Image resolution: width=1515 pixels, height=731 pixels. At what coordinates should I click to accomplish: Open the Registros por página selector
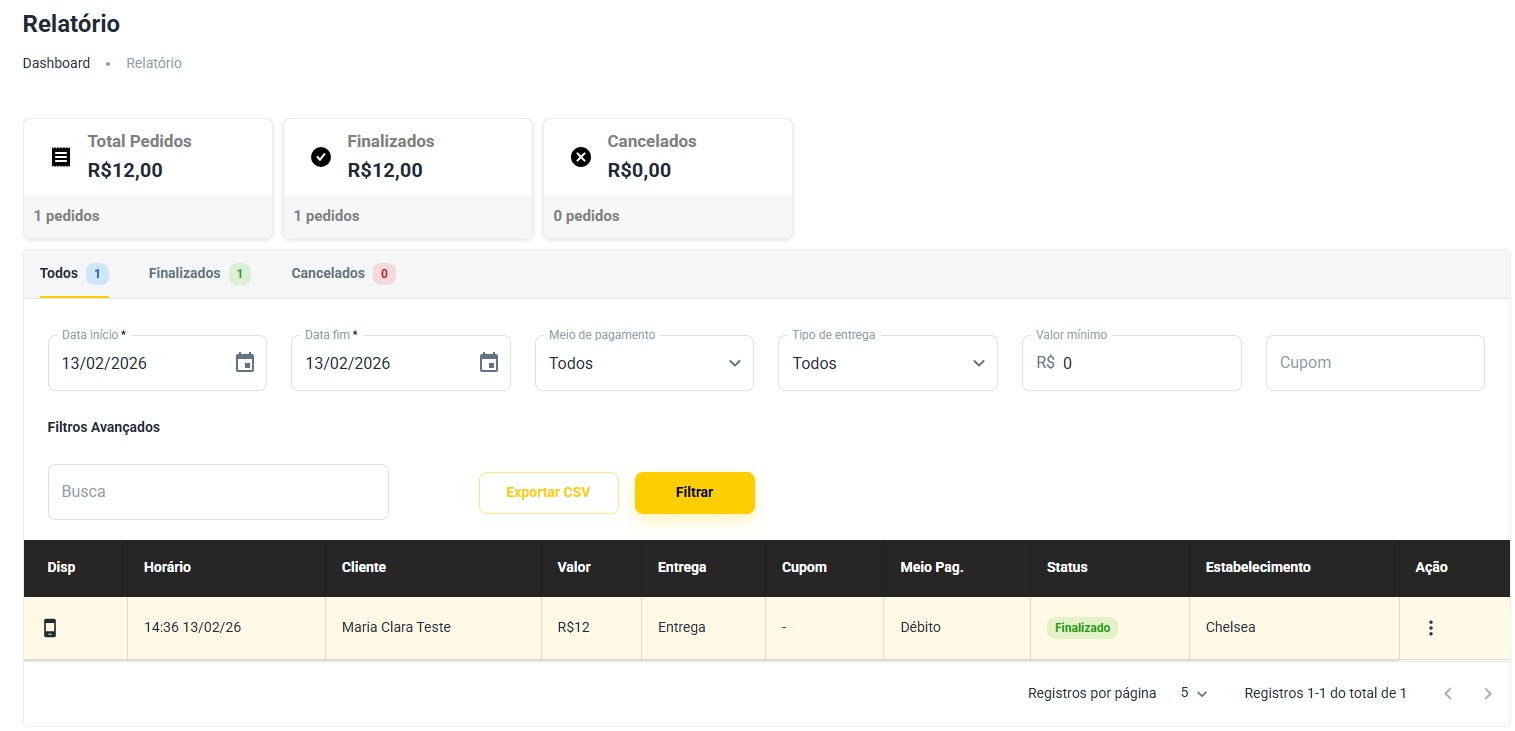(1194, 693)
